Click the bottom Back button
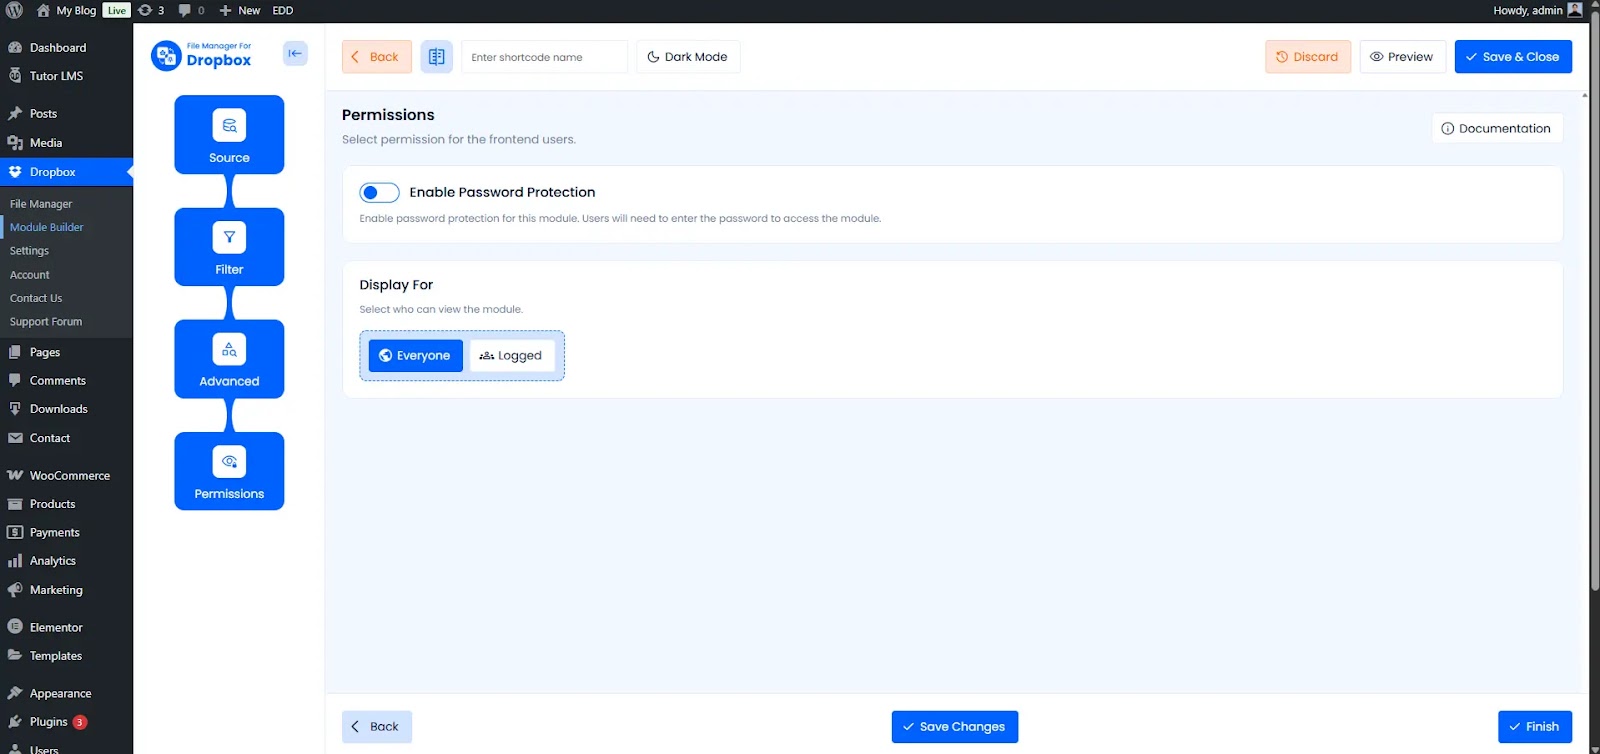The image size is (1600, 754). click(377, 727)
